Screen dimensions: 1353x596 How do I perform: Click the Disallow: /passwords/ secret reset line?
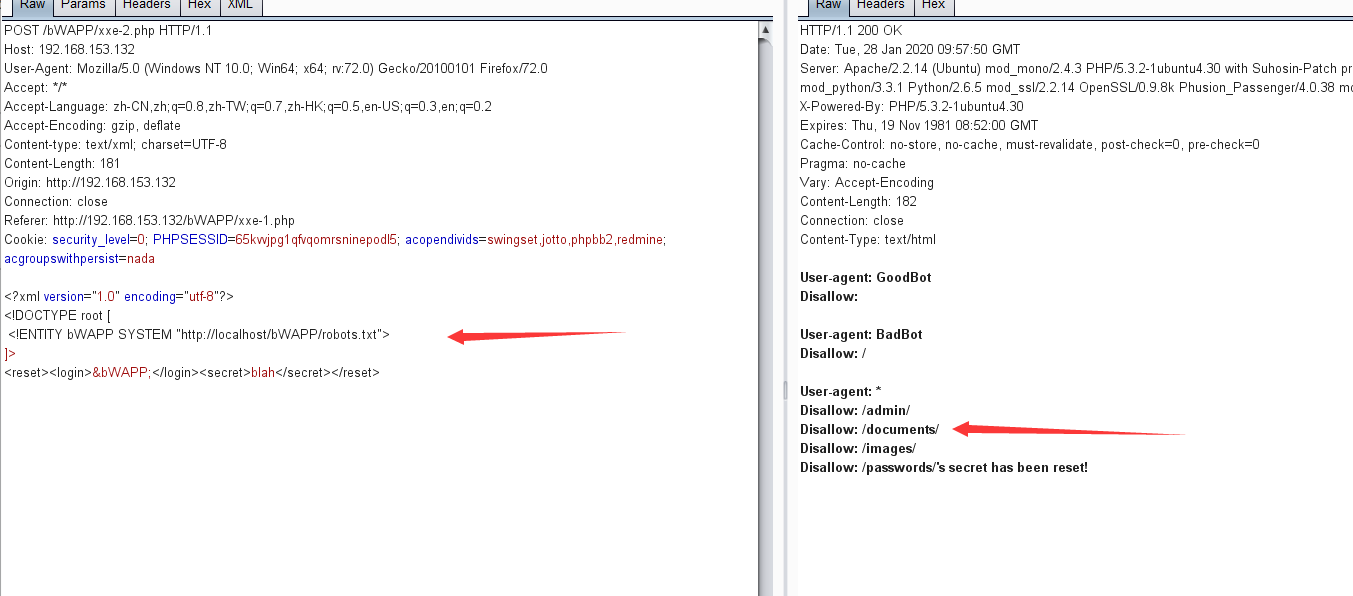[x=944, y=468]
